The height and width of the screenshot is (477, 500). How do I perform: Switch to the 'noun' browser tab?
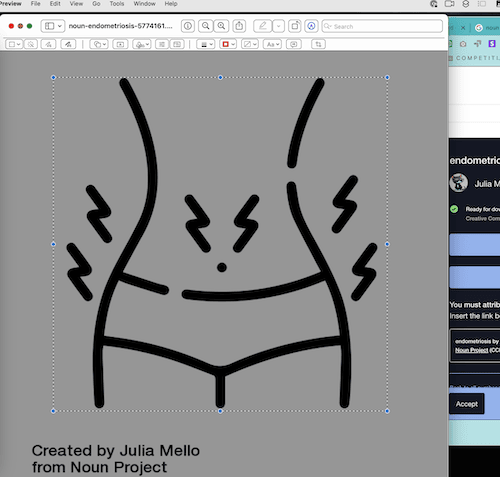coord(487,28)
